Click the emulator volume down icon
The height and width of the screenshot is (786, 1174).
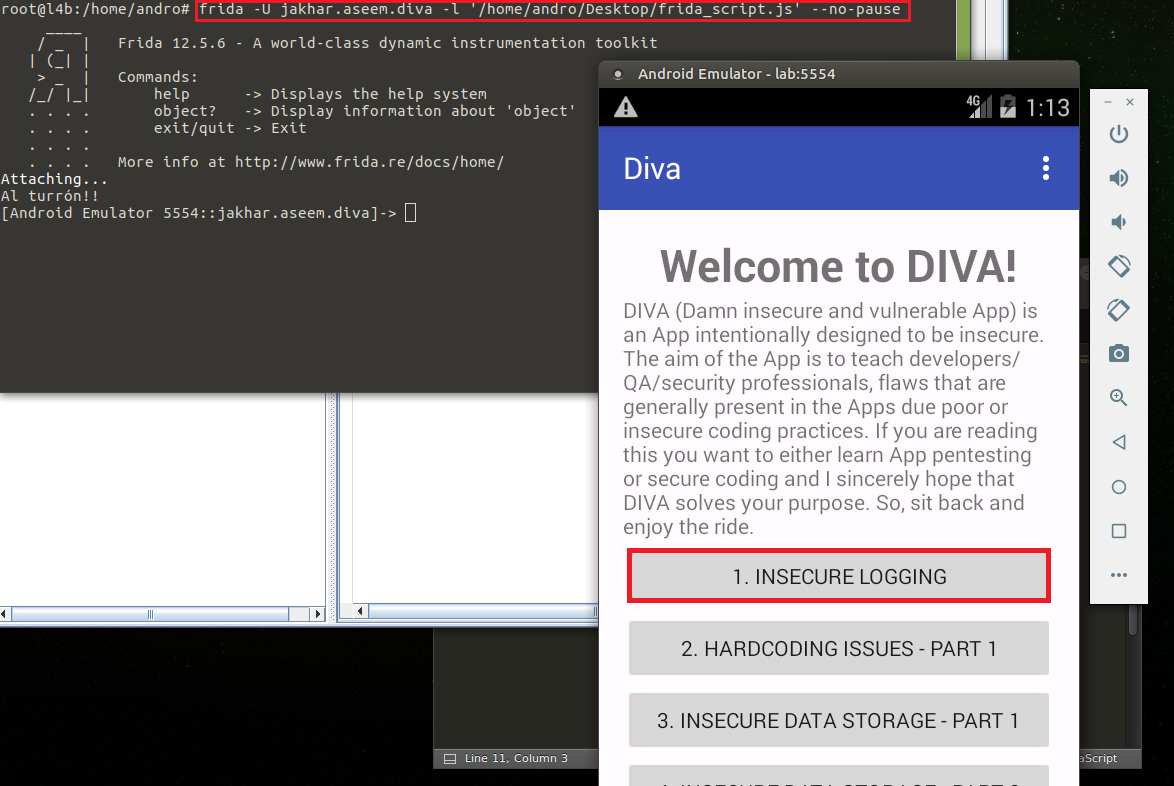pos(1119,222)
